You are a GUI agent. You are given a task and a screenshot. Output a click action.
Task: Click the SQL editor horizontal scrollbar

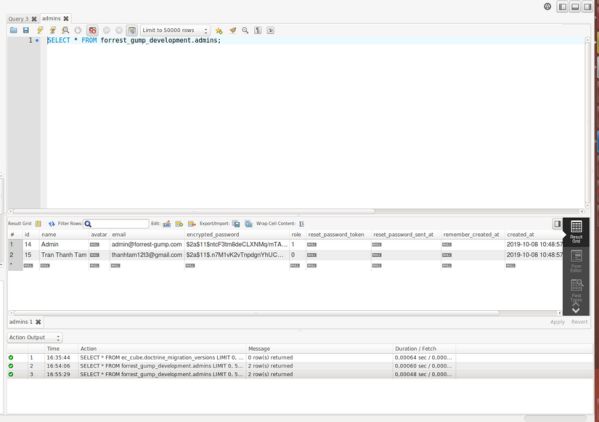[x=194, y=211]
